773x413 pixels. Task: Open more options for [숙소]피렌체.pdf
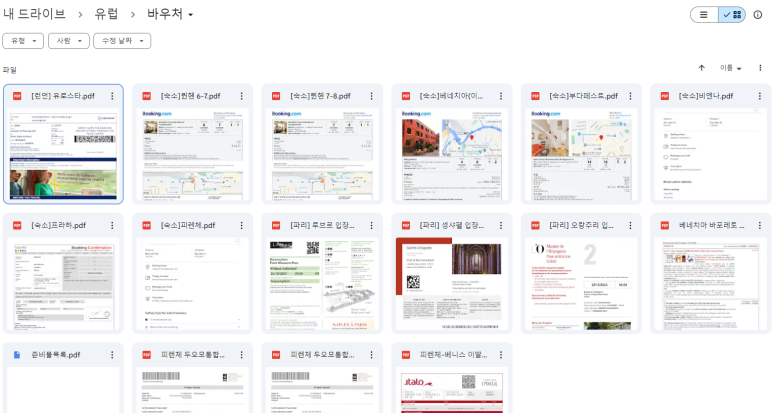(242, 225)
